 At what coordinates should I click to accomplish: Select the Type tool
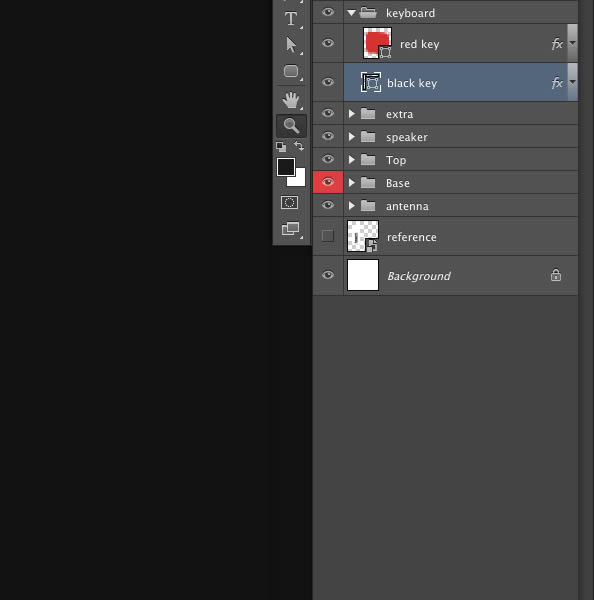[x=291, y=18]
